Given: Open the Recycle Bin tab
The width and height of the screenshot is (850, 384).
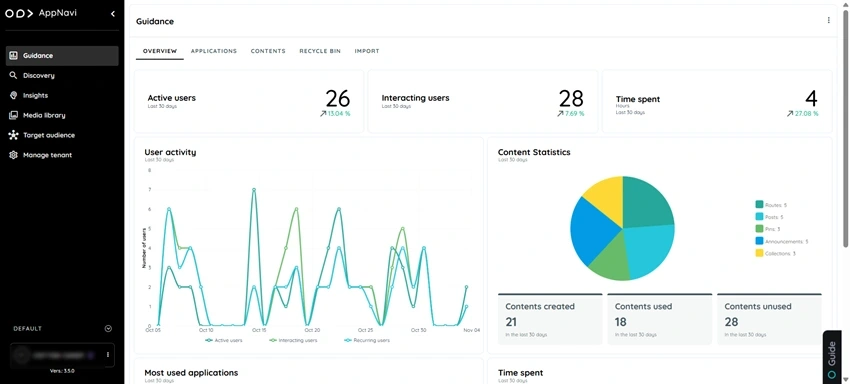Looking at the screenshot, I should click(x=320, y=51).
